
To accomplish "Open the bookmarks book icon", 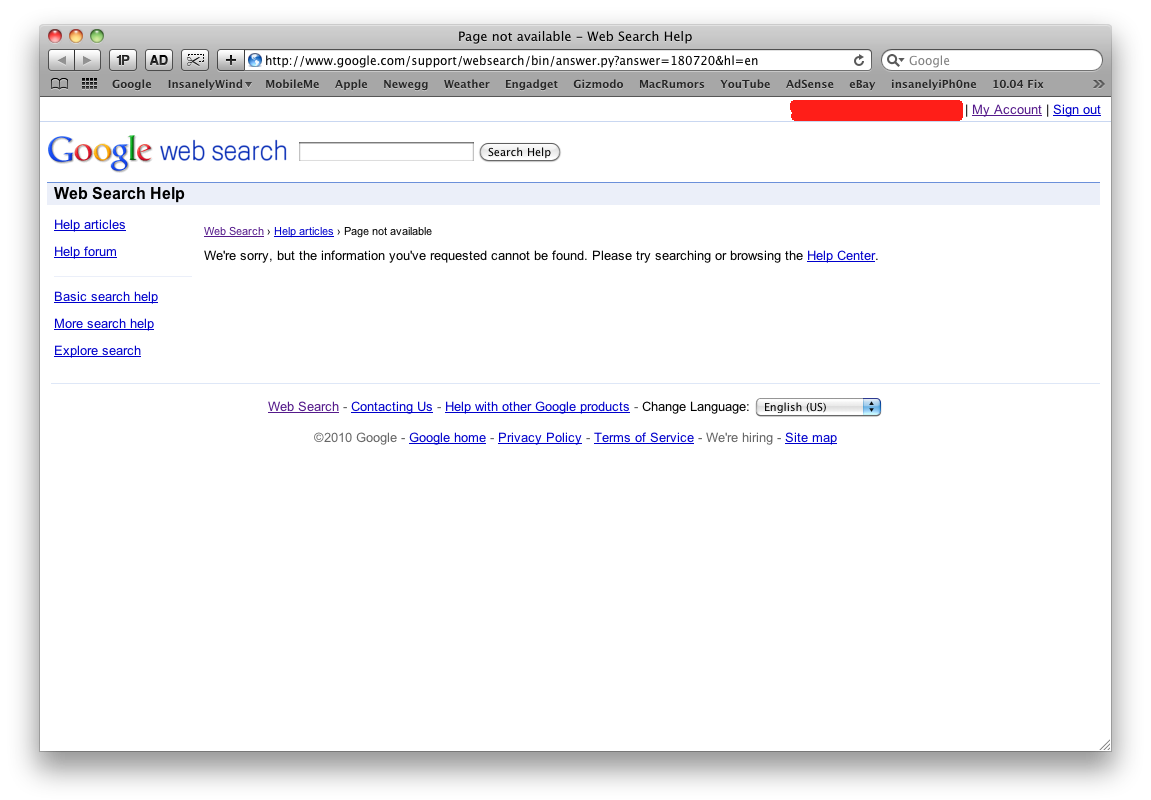I will [59, 84].
